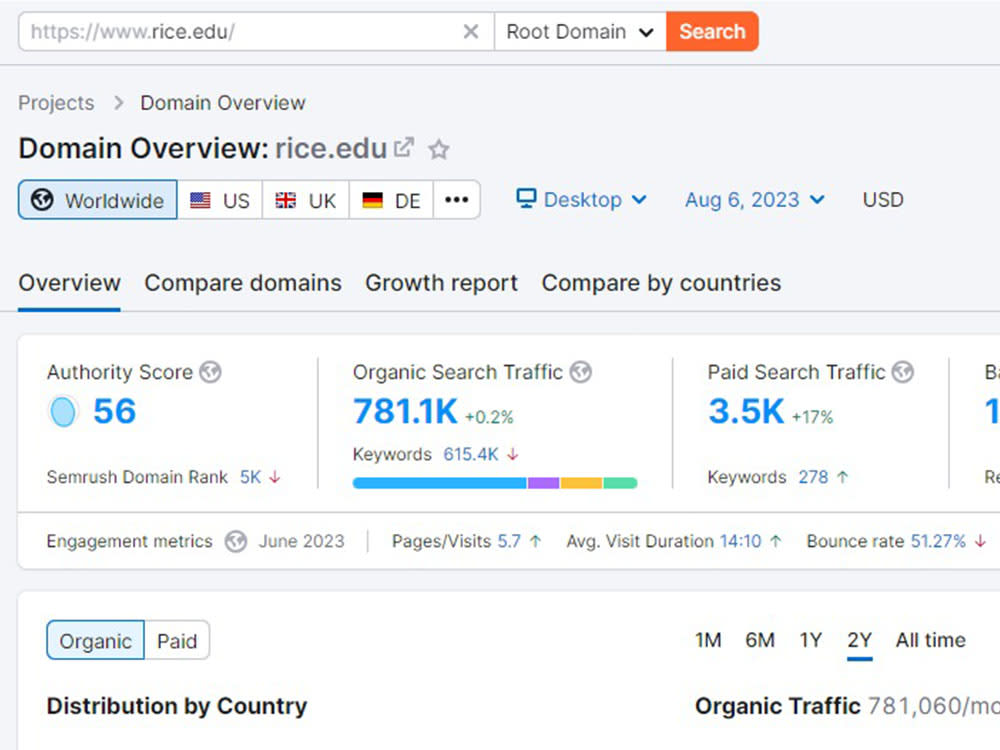This screenshot has height=750, width=1000.
Task: Click globe icon next to Paid Search Traffic
Action: click(x=902, y=372)
